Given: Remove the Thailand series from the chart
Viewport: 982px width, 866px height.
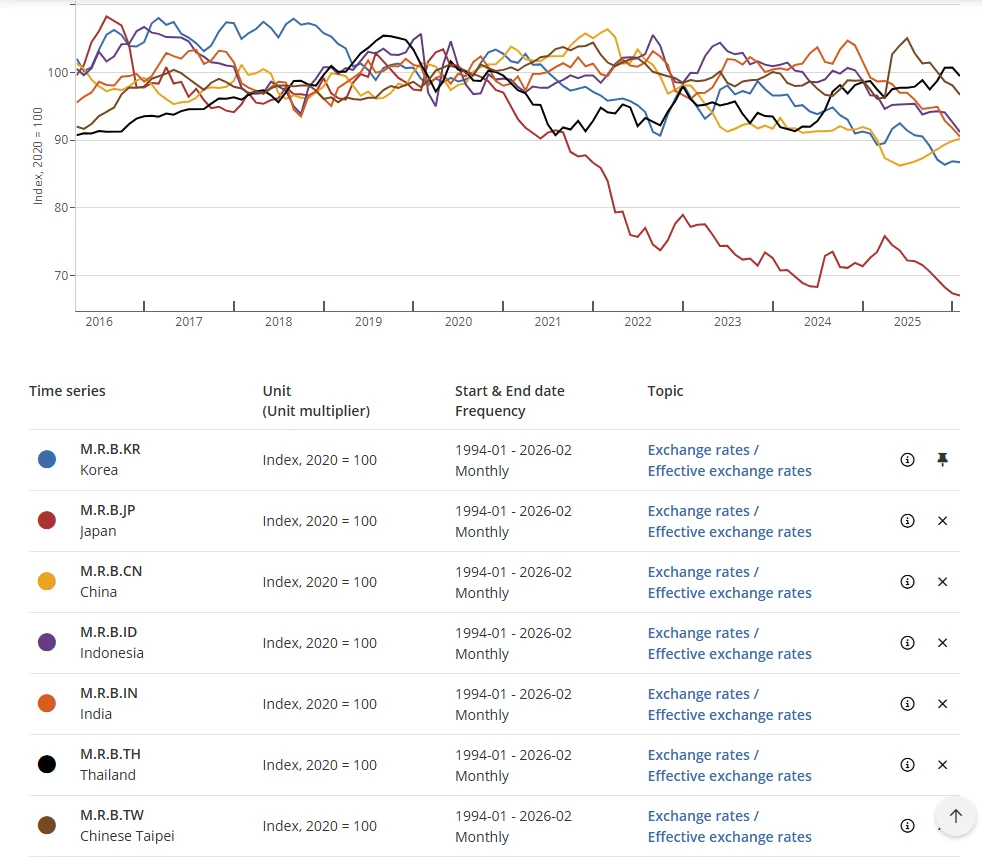Looking at the screenshot, I should (x=942, y=765).
